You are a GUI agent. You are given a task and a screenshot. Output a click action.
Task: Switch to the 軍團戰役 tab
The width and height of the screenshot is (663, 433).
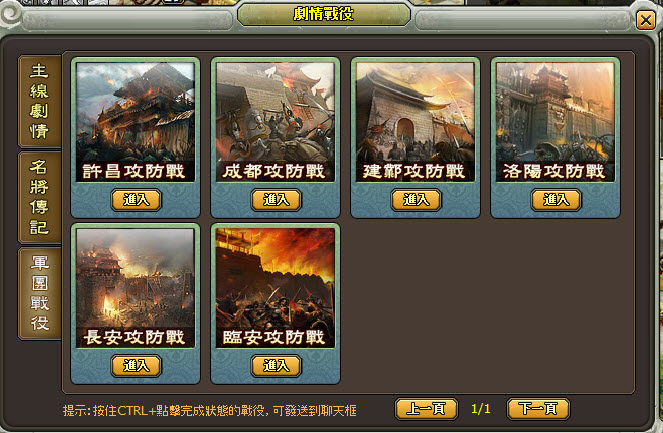(x=39, y=293)
